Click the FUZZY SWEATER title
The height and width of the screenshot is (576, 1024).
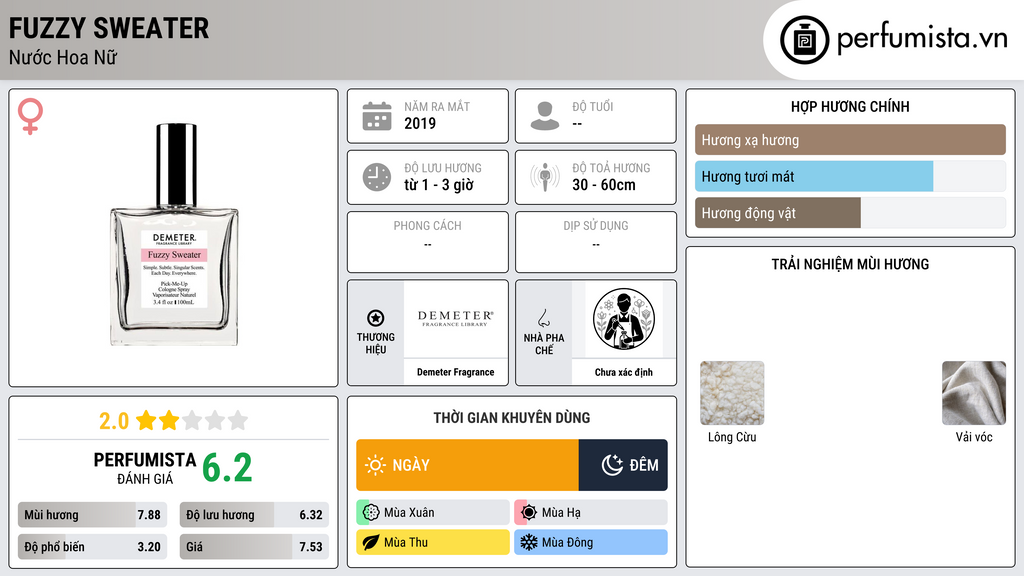[x=109, y=28]
